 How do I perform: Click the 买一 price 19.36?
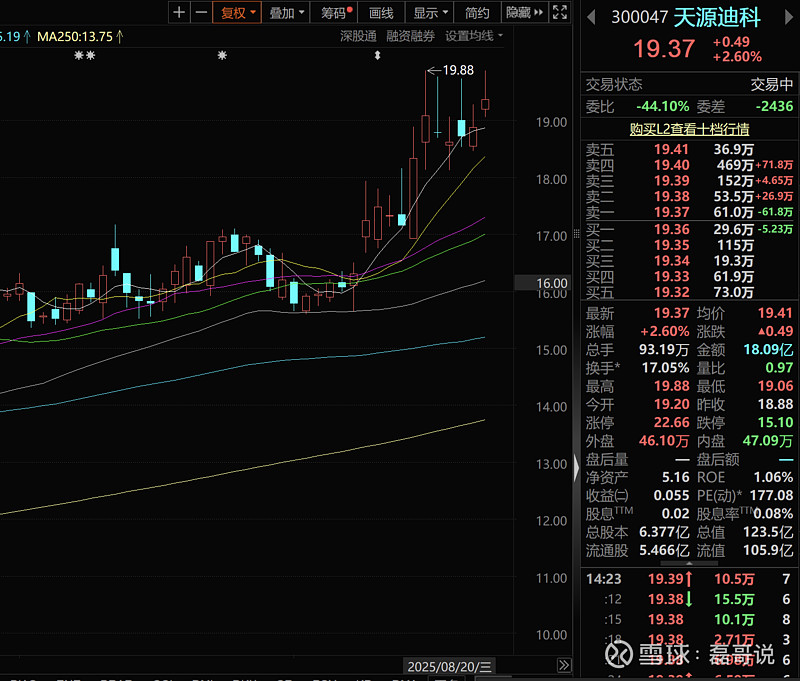671,230
